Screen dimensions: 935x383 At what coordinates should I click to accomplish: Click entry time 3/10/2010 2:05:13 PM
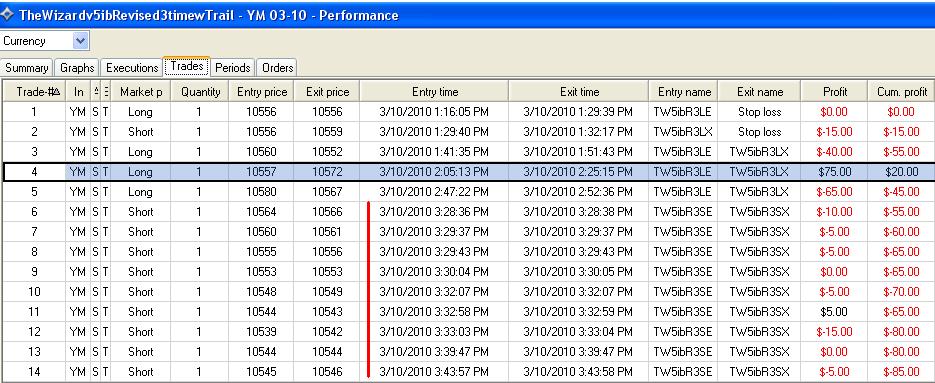(434, 172)
